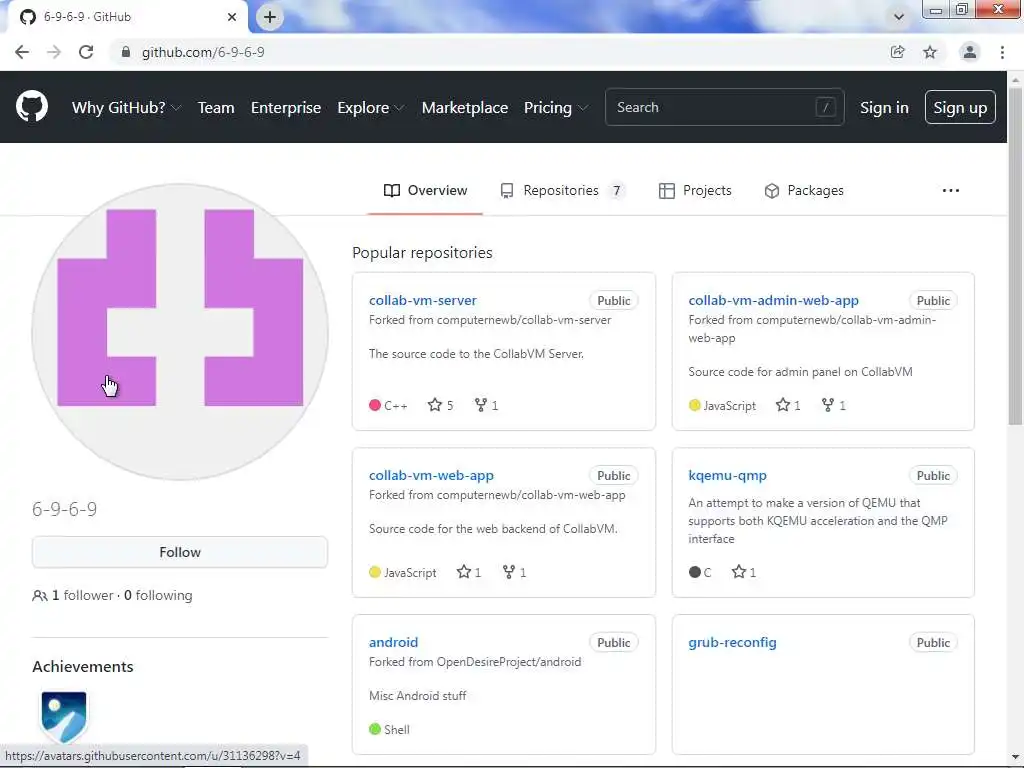Click the star count on collab-vm-server
Image resolution: width=1024 pixels, height=768 pixels.
pyautogui.click(x=441, y=406)
